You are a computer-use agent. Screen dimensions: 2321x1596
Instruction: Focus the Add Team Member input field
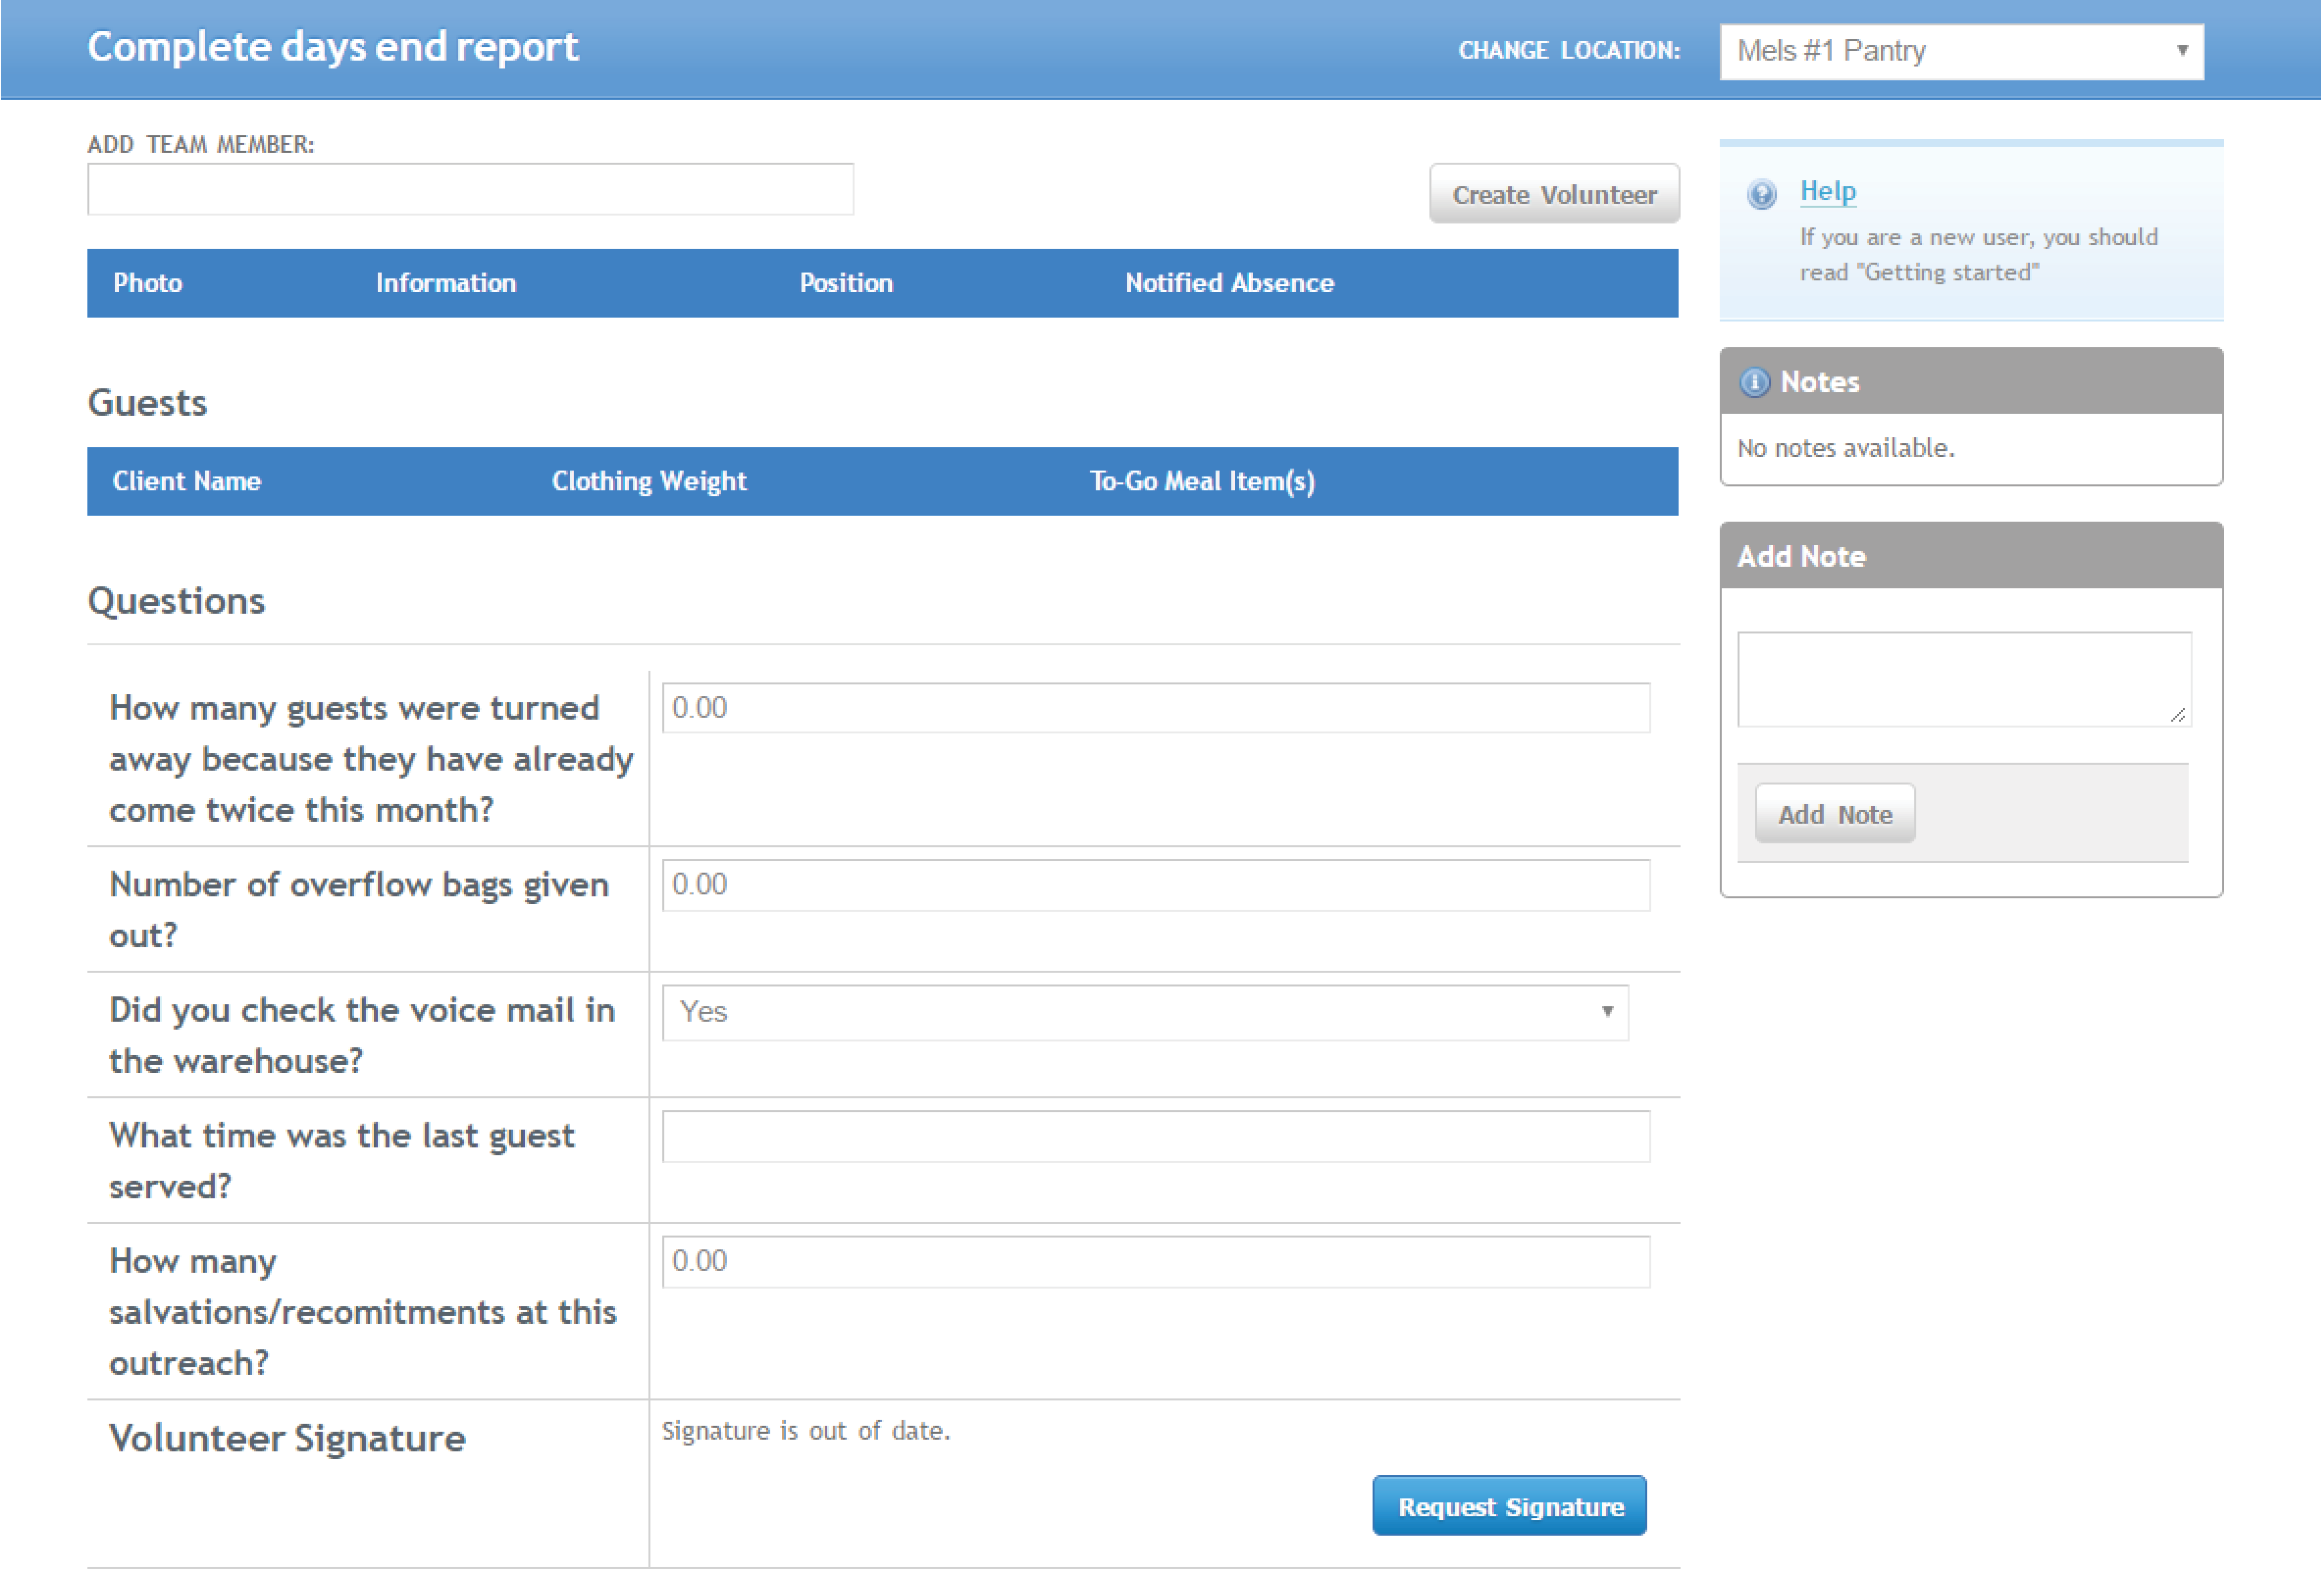470,188
